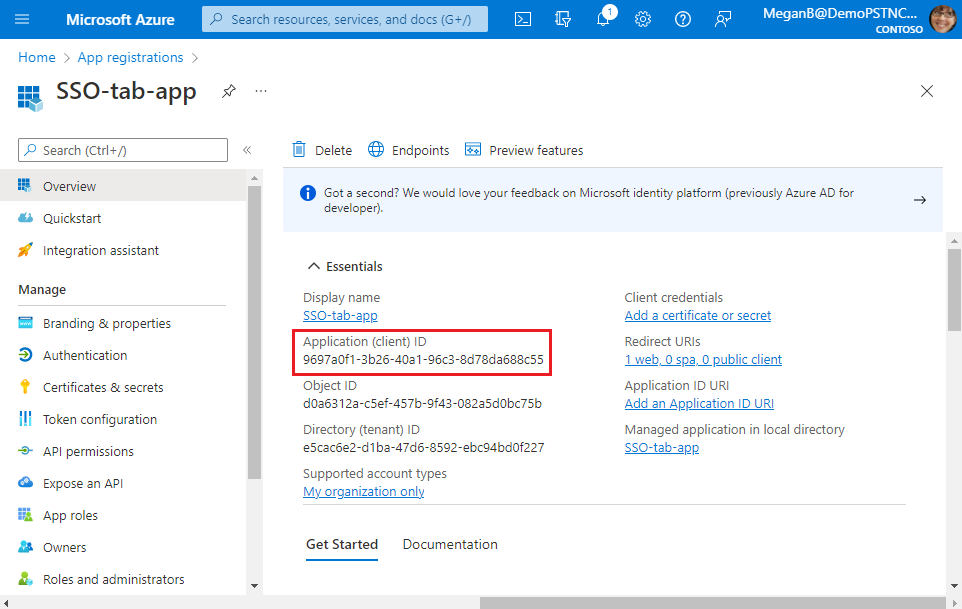Image resolution: width=962 pixels, height=609 pixels.
Task: Go to Home breadcrumb
Action: click(37, 58)
